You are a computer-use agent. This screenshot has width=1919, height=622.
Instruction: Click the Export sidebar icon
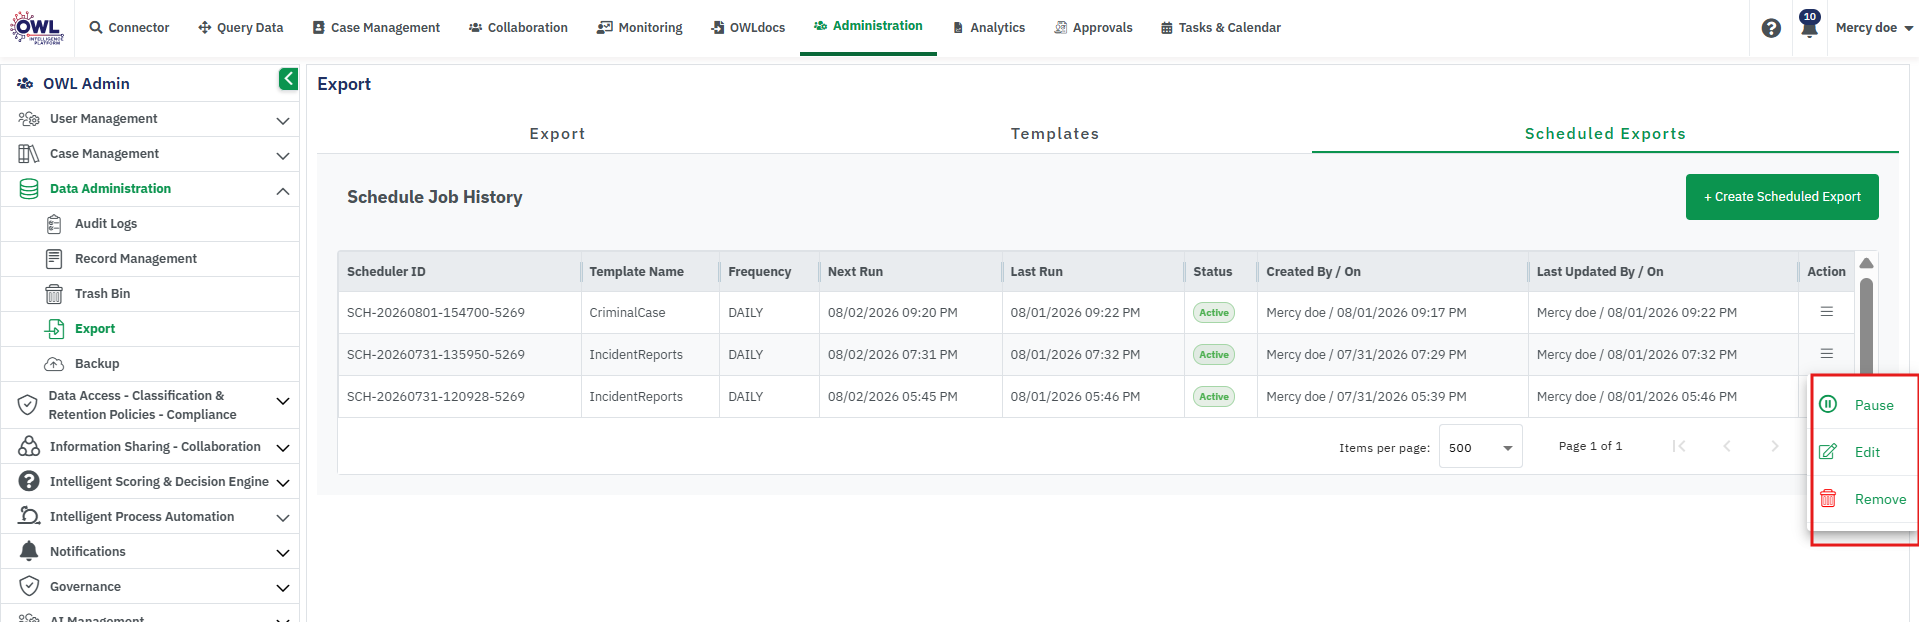54,329
